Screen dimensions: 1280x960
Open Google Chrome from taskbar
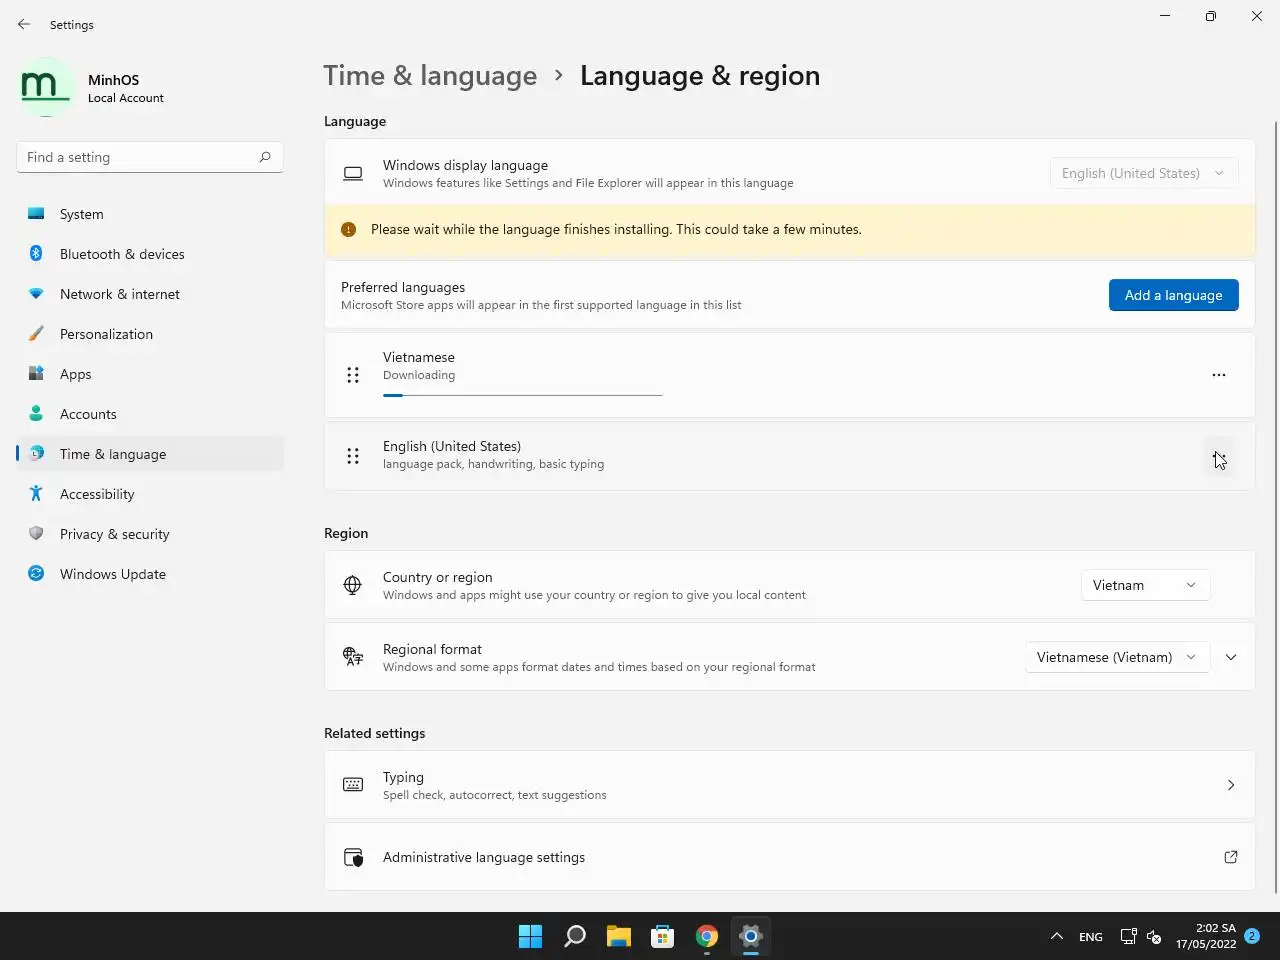(707, 936)
